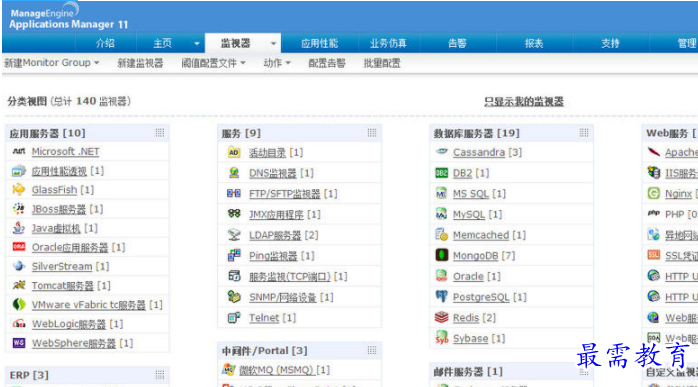Click the 服务监视(TCP端口) icon

(234, 276)
